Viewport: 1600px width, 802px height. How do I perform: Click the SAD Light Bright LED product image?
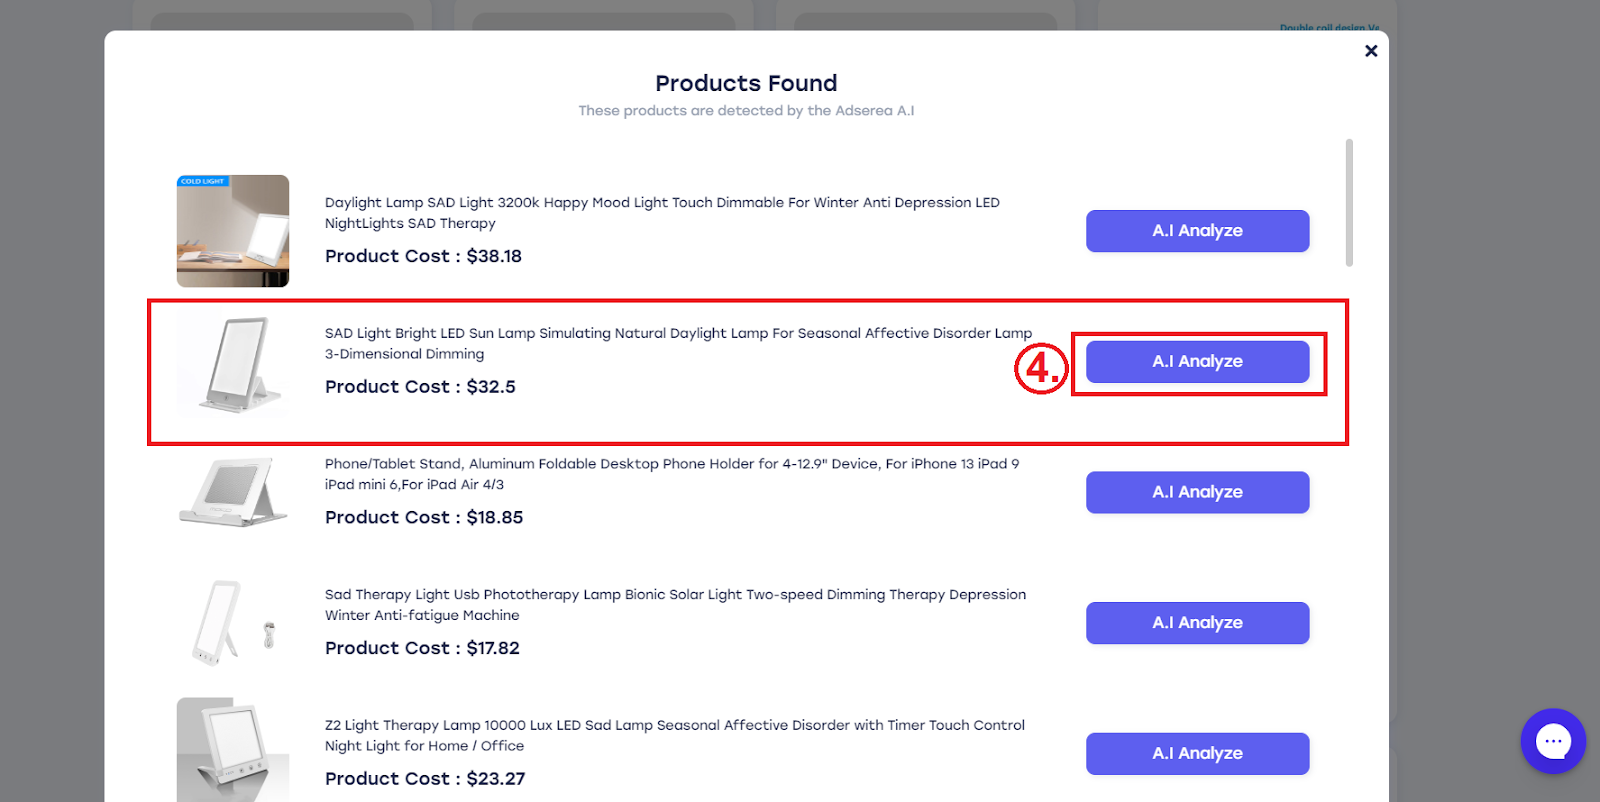(233, 362)
